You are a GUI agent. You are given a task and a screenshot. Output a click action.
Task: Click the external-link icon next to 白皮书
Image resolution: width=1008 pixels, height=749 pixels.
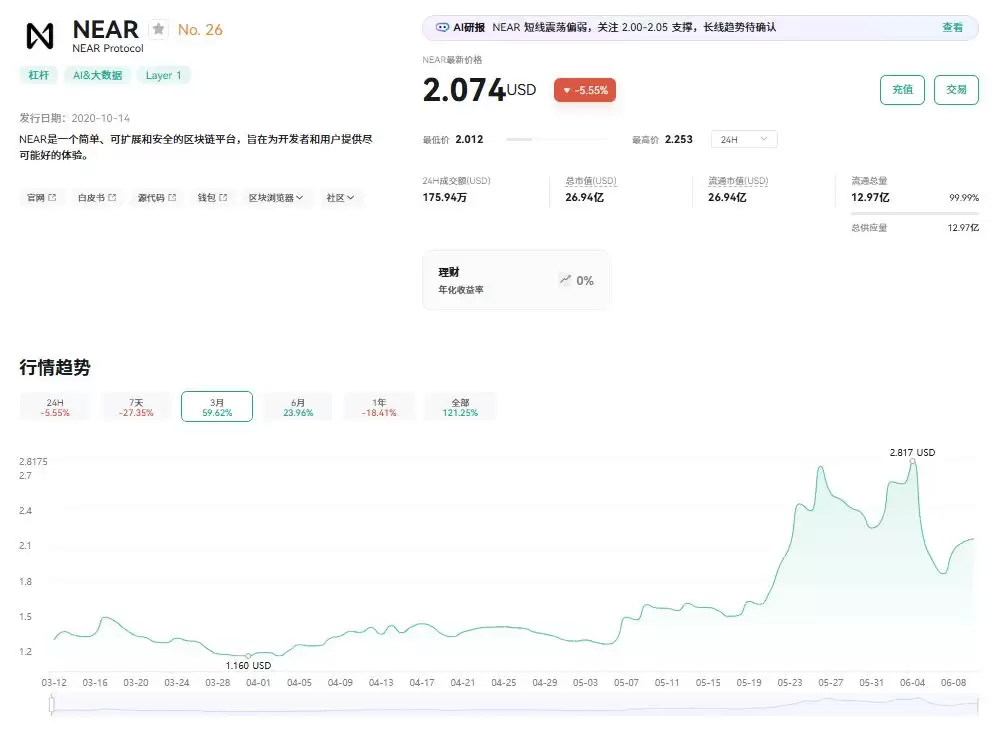click(112, 197)
